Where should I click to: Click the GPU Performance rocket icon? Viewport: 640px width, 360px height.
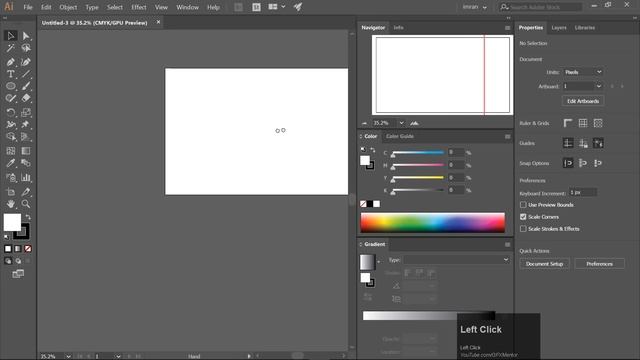298,7
